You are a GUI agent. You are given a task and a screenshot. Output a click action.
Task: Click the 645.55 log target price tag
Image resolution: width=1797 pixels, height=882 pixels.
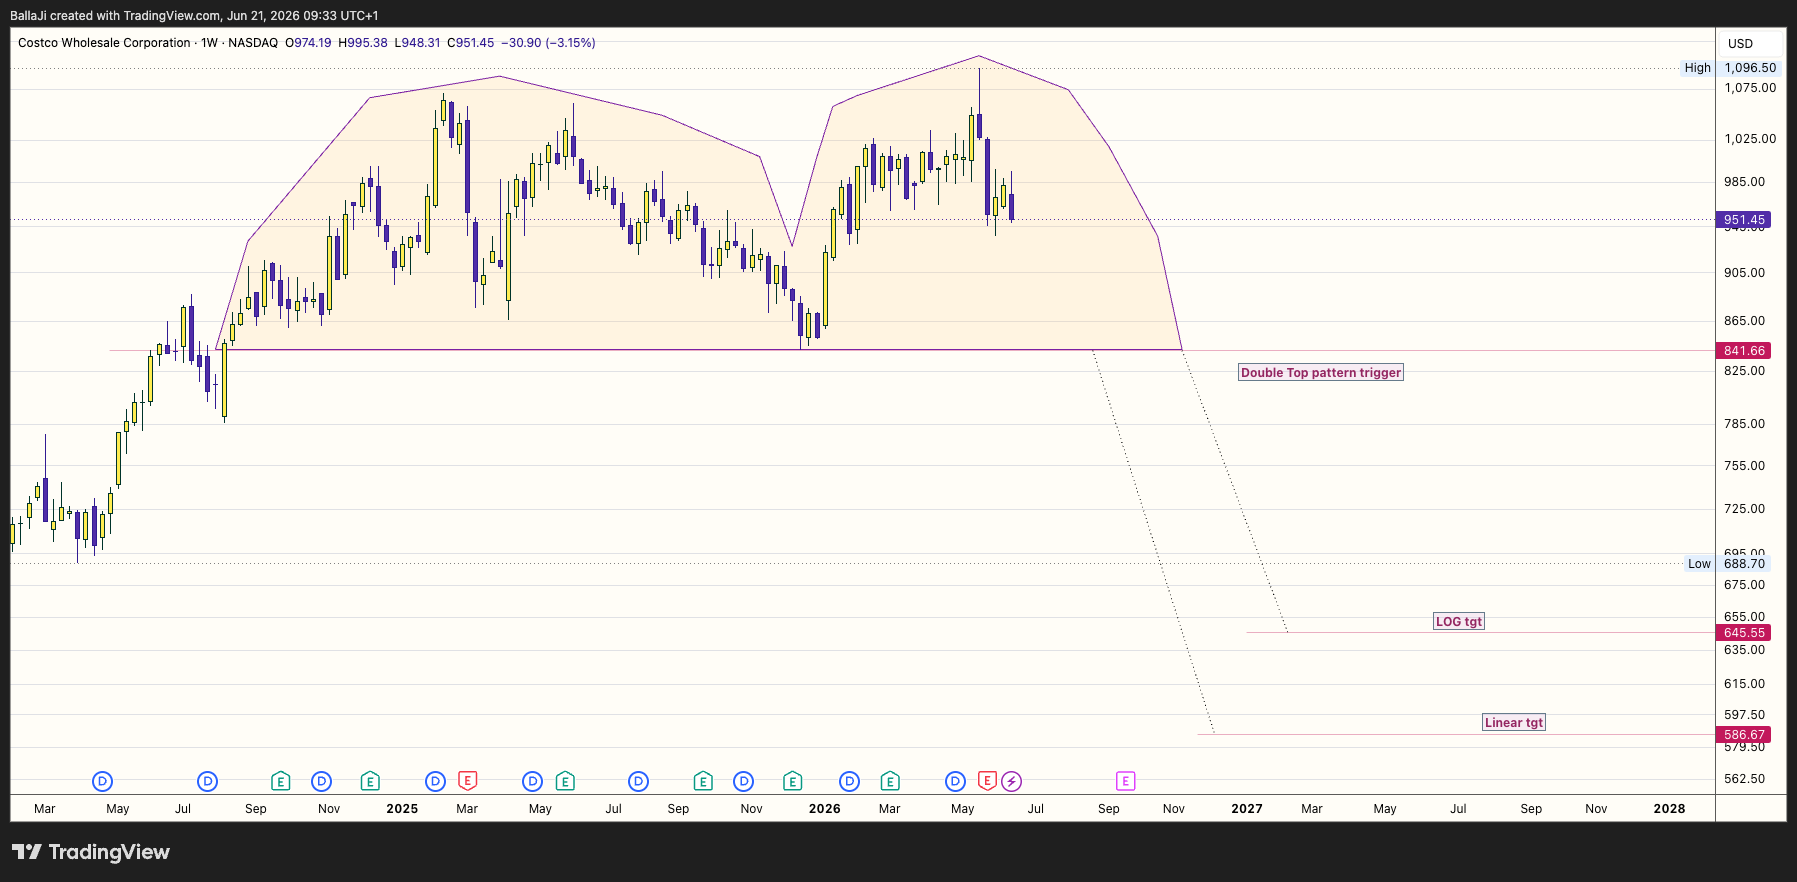point(1743,633)
